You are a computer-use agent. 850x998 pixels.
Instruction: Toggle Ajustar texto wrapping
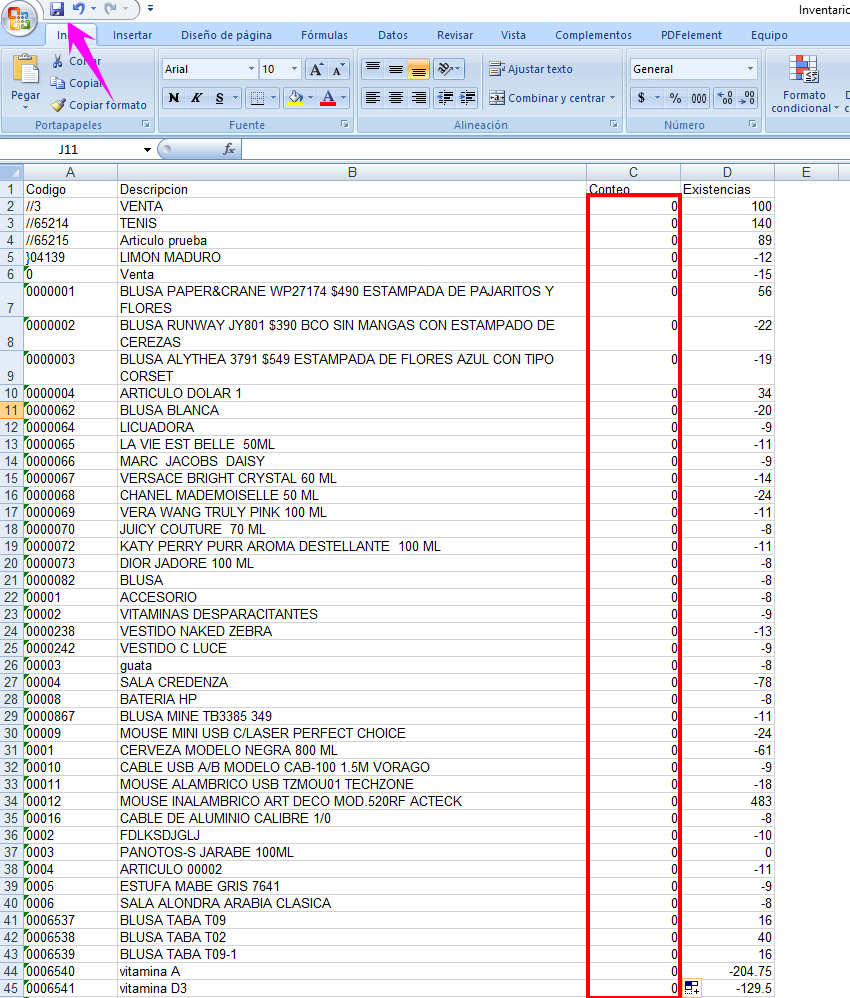[x=531, y=69]
